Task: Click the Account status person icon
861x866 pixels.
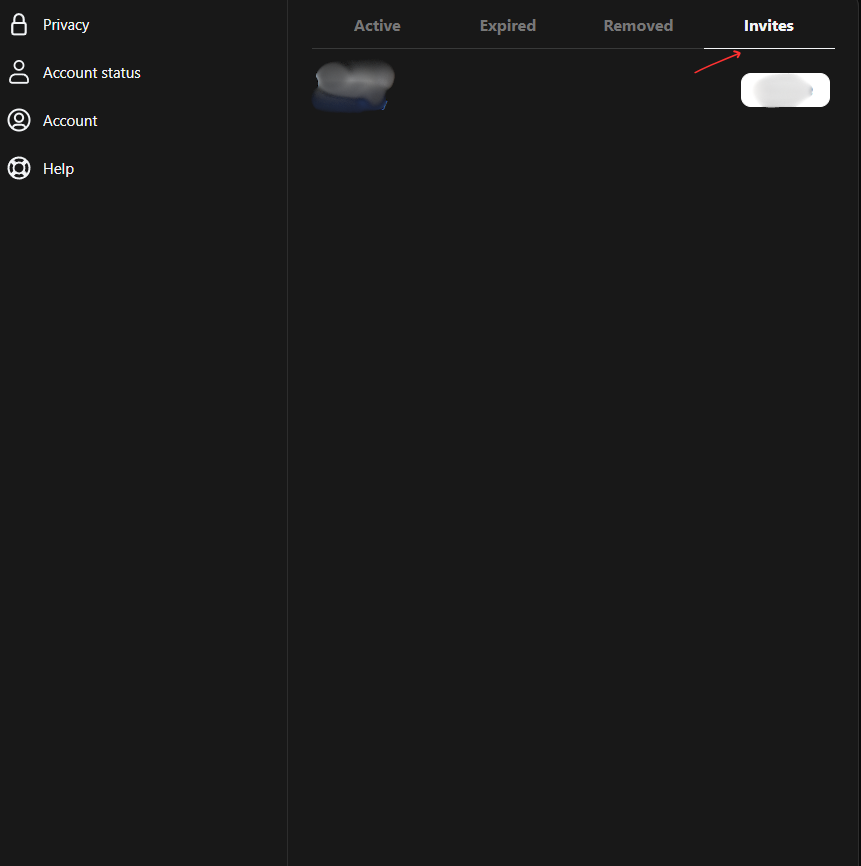Action: [18, 72]
